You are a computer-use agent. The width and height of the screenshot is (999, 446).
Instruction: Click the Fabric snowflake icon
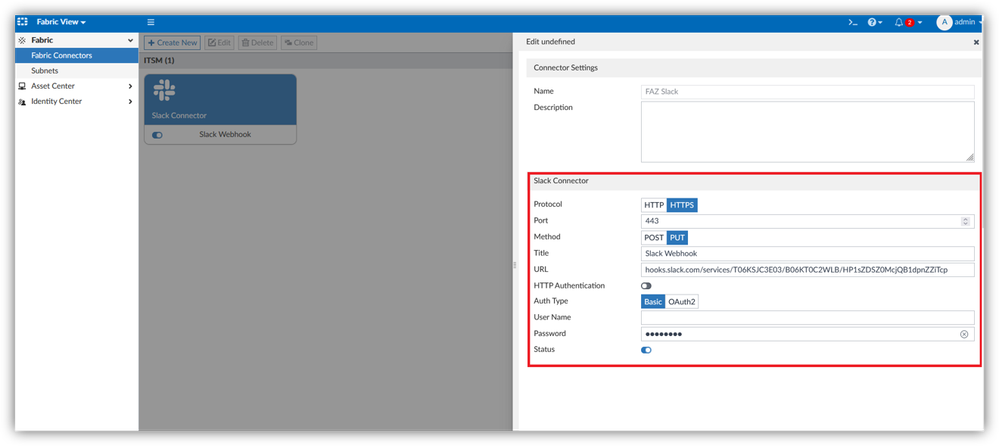pos(22,40)
